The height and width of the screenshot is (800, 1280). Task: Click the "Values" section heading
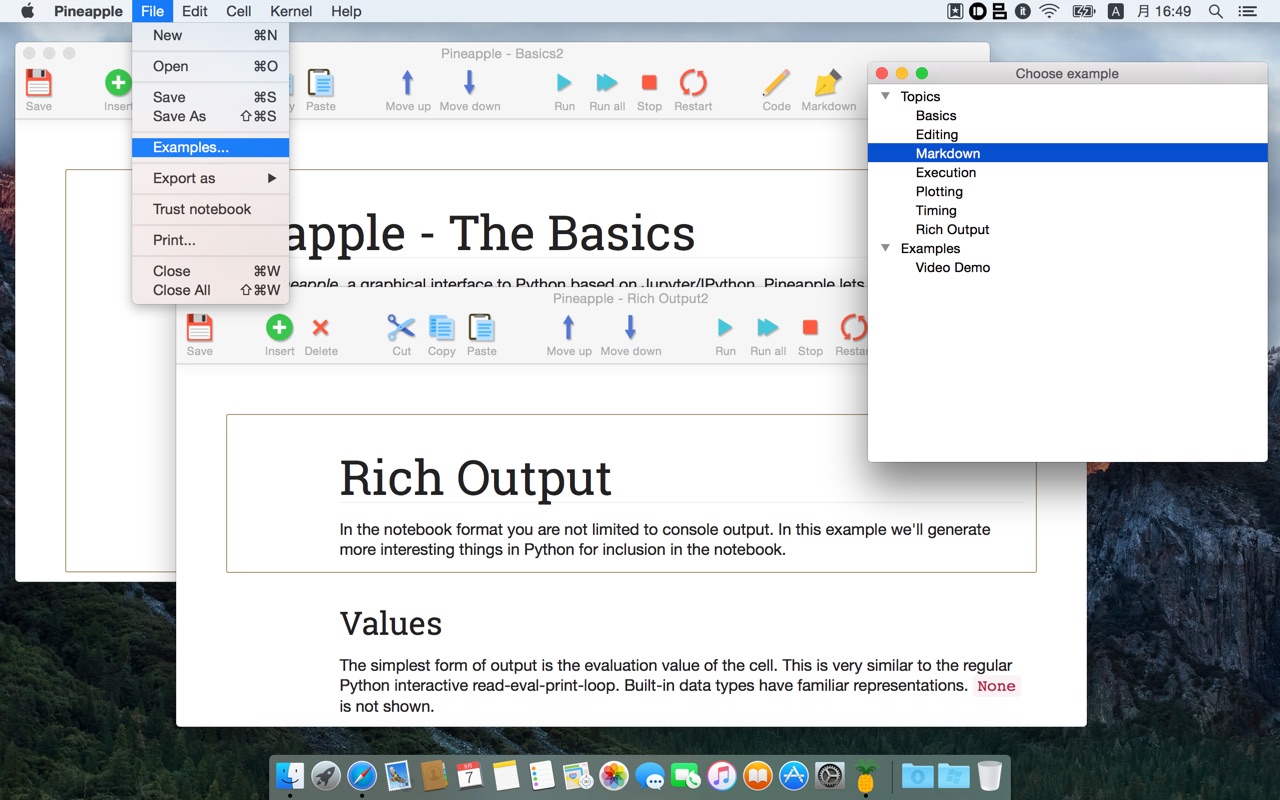[391, 623]
